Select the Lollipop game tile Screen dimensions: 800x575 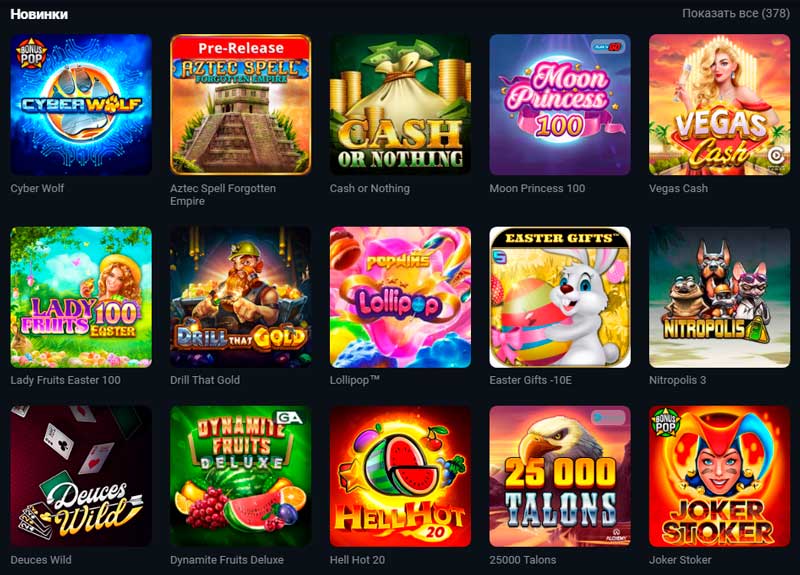click(x=400, y=297)
